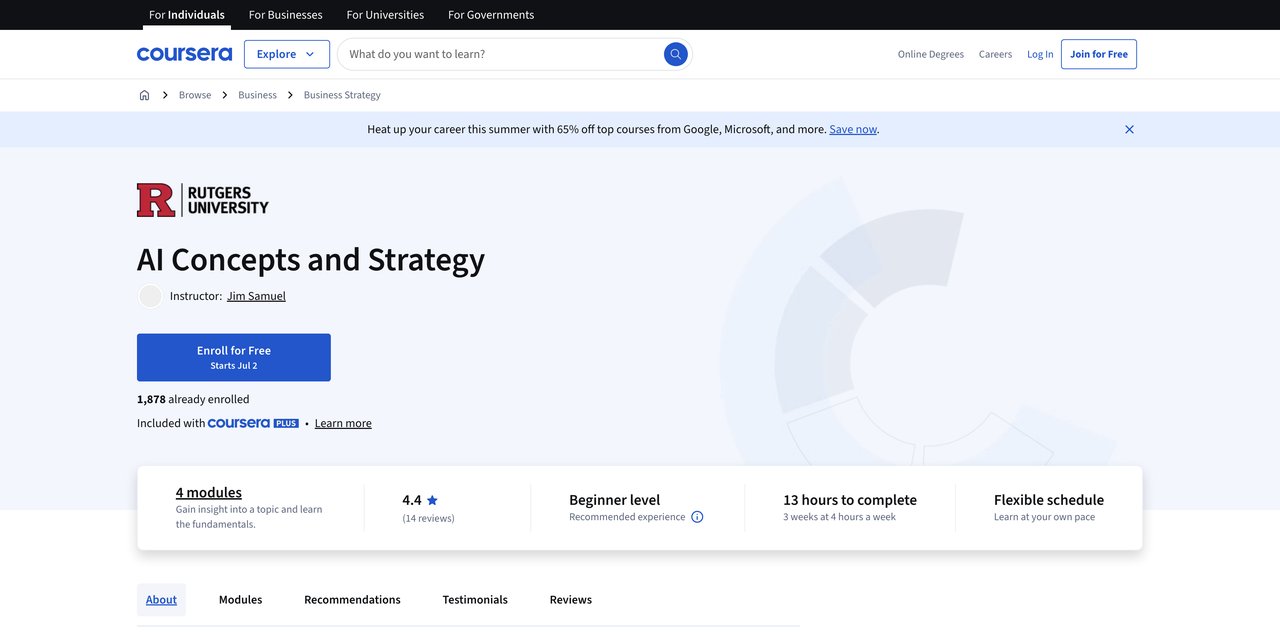Jump to the Recommendations tab
The width and height of the screenshot is (1280, 632).
pos(352,600)
